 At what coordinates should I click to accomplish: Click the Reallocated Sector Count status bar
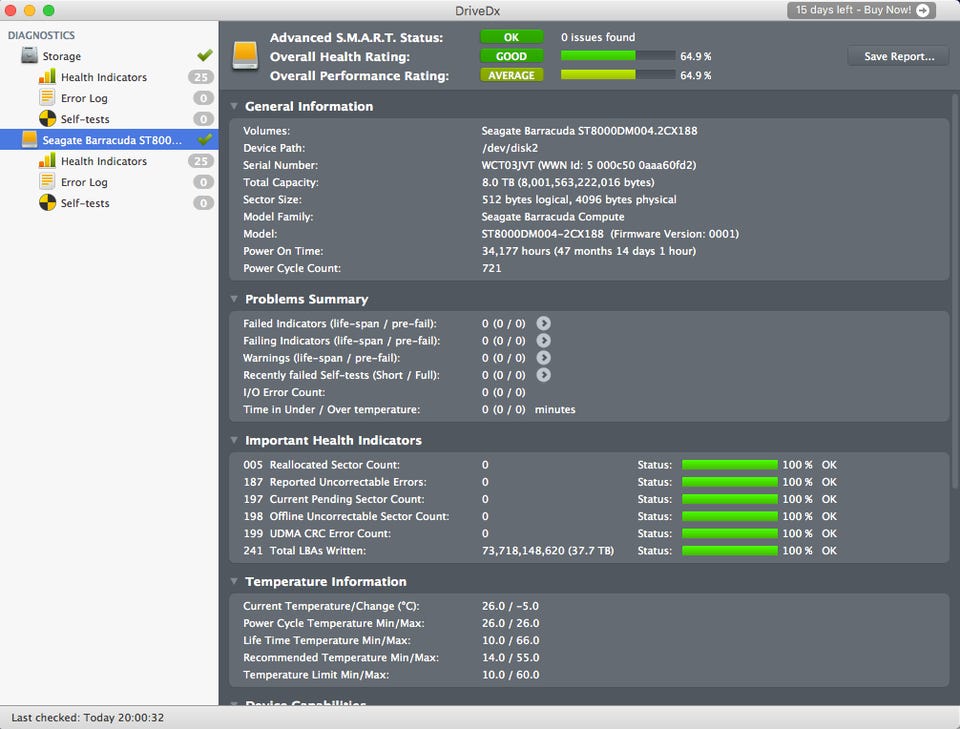coord(730,465)
